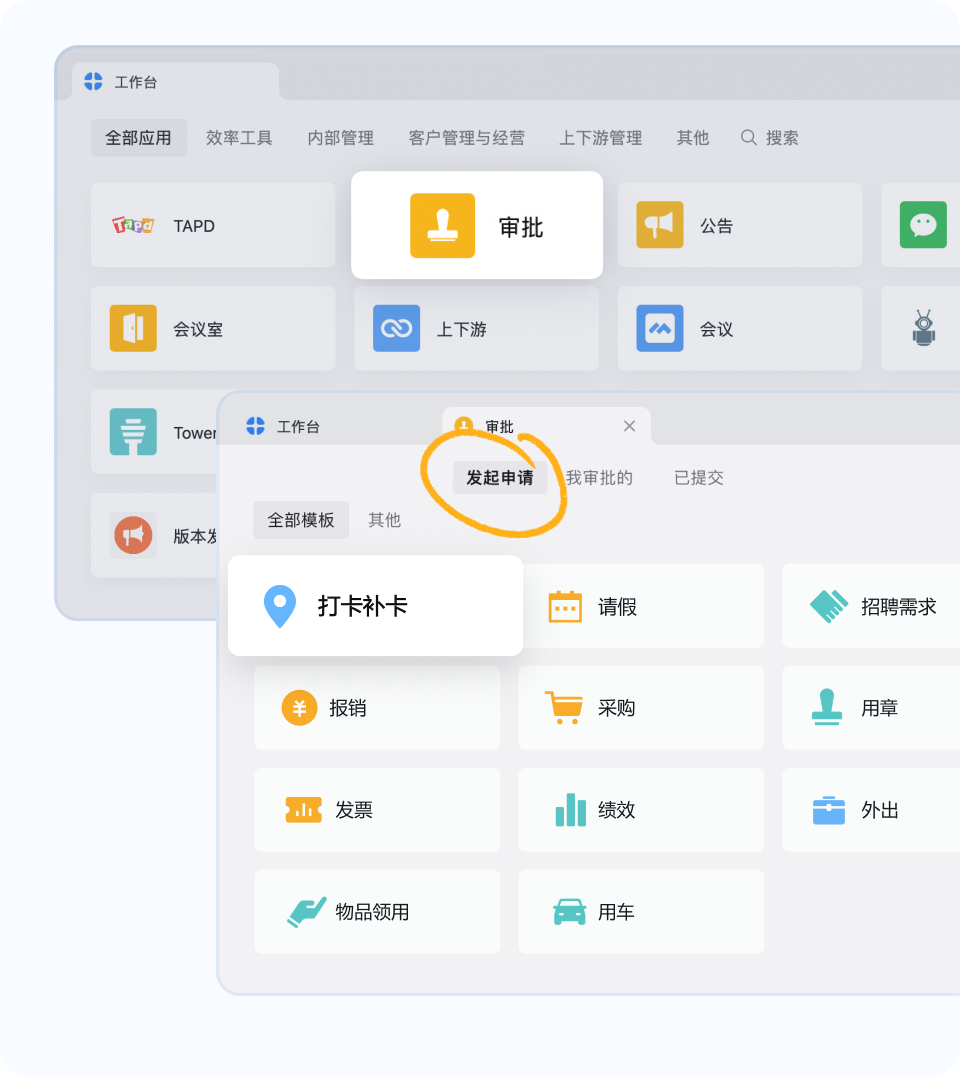Open the robot app icon
The width and height of the screenshot is (960, 1077).
pos(924,328)
